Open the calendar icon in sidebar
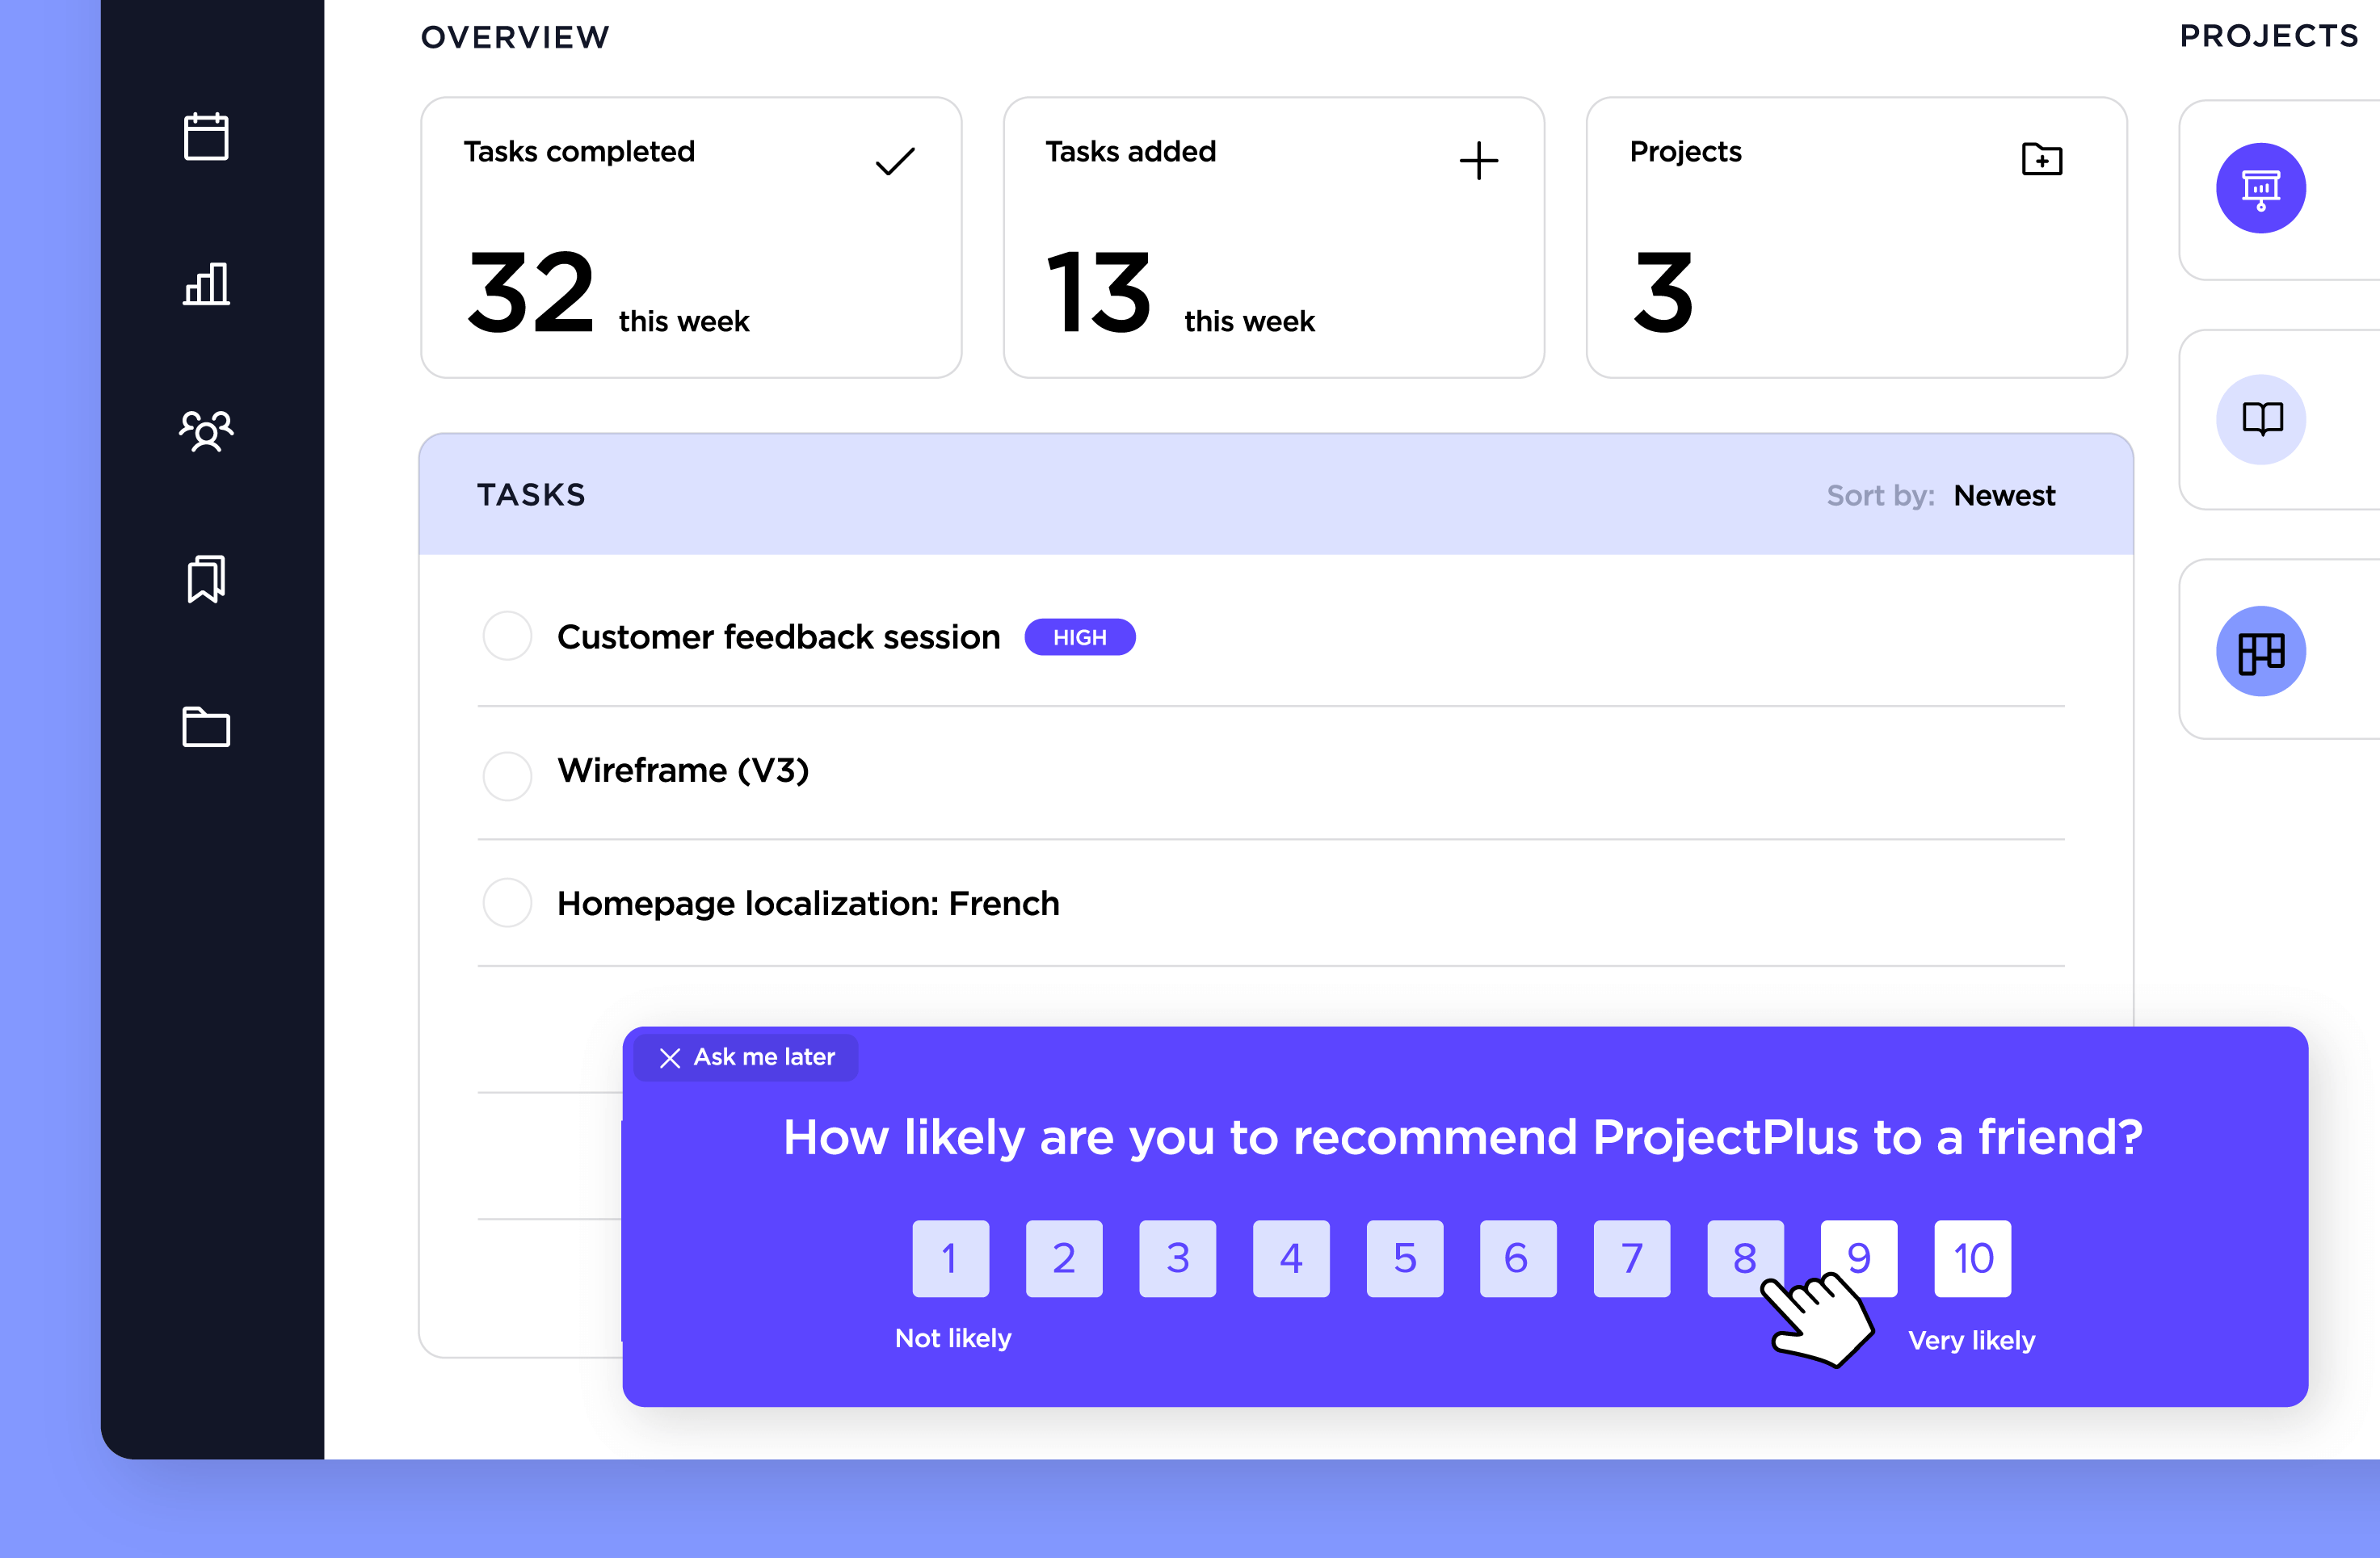The height and width of the screenshot is (1558, 2380). click(206, 137)
